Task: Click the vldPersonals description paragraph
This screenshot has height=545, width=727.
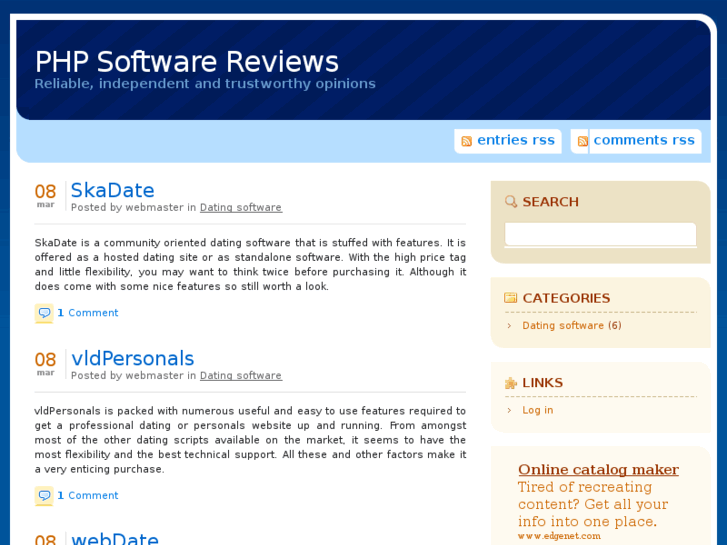Action: (x=250, y=440)
